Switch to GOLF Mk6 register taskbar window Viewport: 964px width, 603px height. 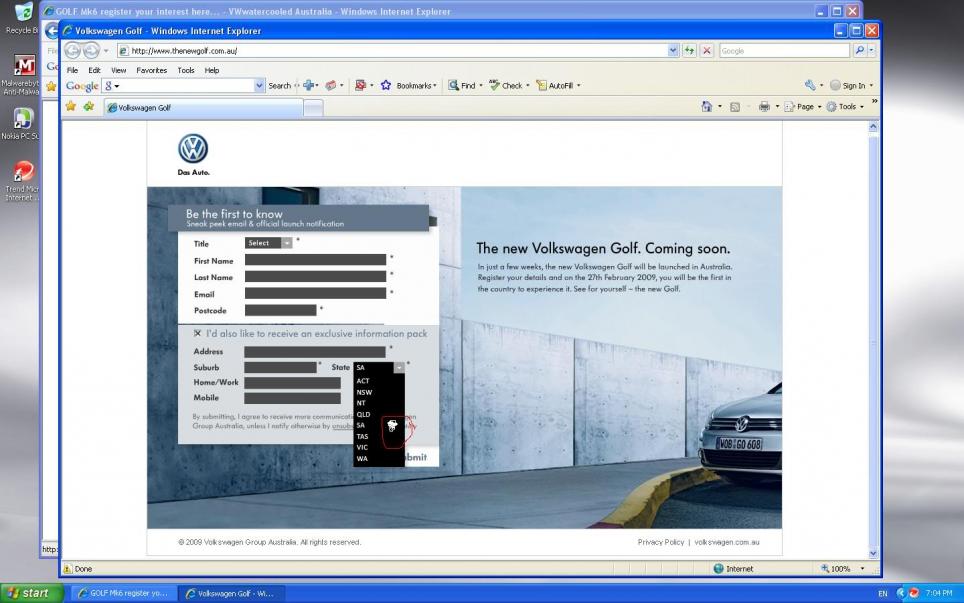coord(123,593)
